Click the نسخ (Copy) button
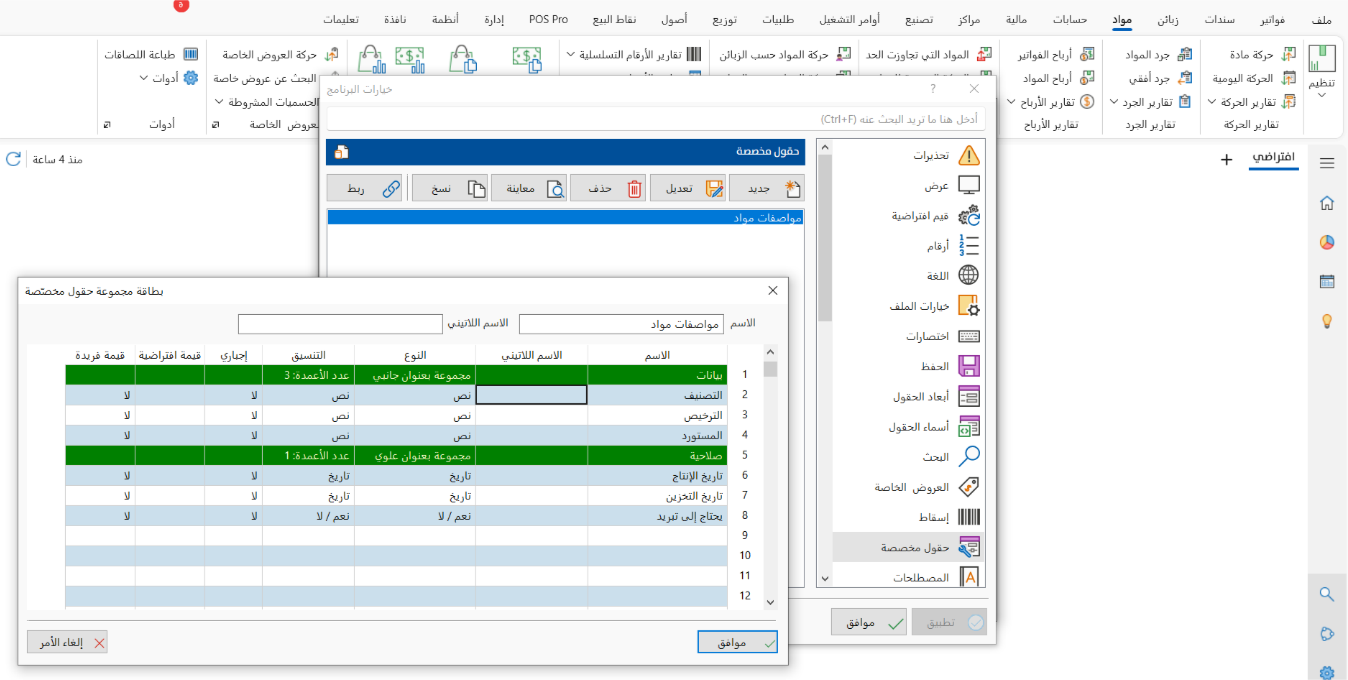The image size is (1348, 680). point(449,188)
